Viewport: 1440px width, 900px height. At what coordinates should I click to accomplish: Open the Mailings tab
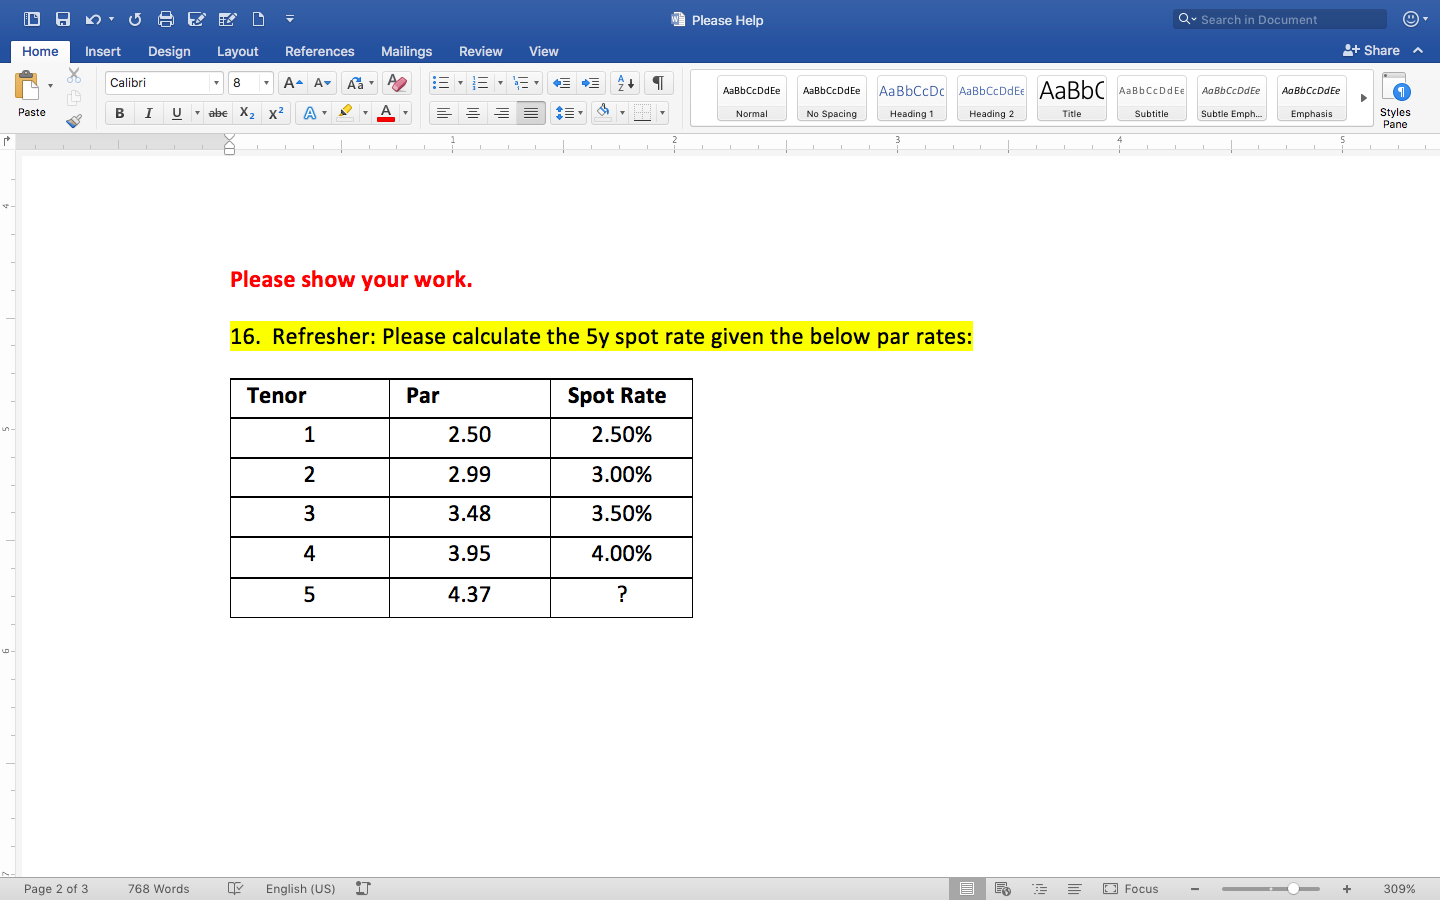pyautogui.click(x=407, y=51)
